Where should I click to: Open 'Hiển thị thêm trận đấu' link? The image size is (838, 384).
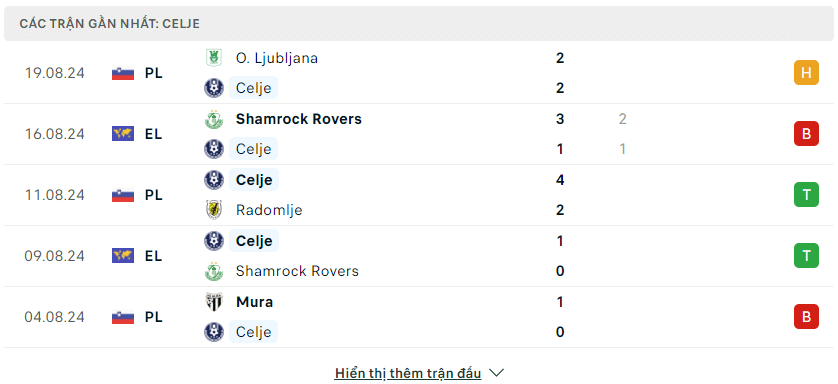408,373
